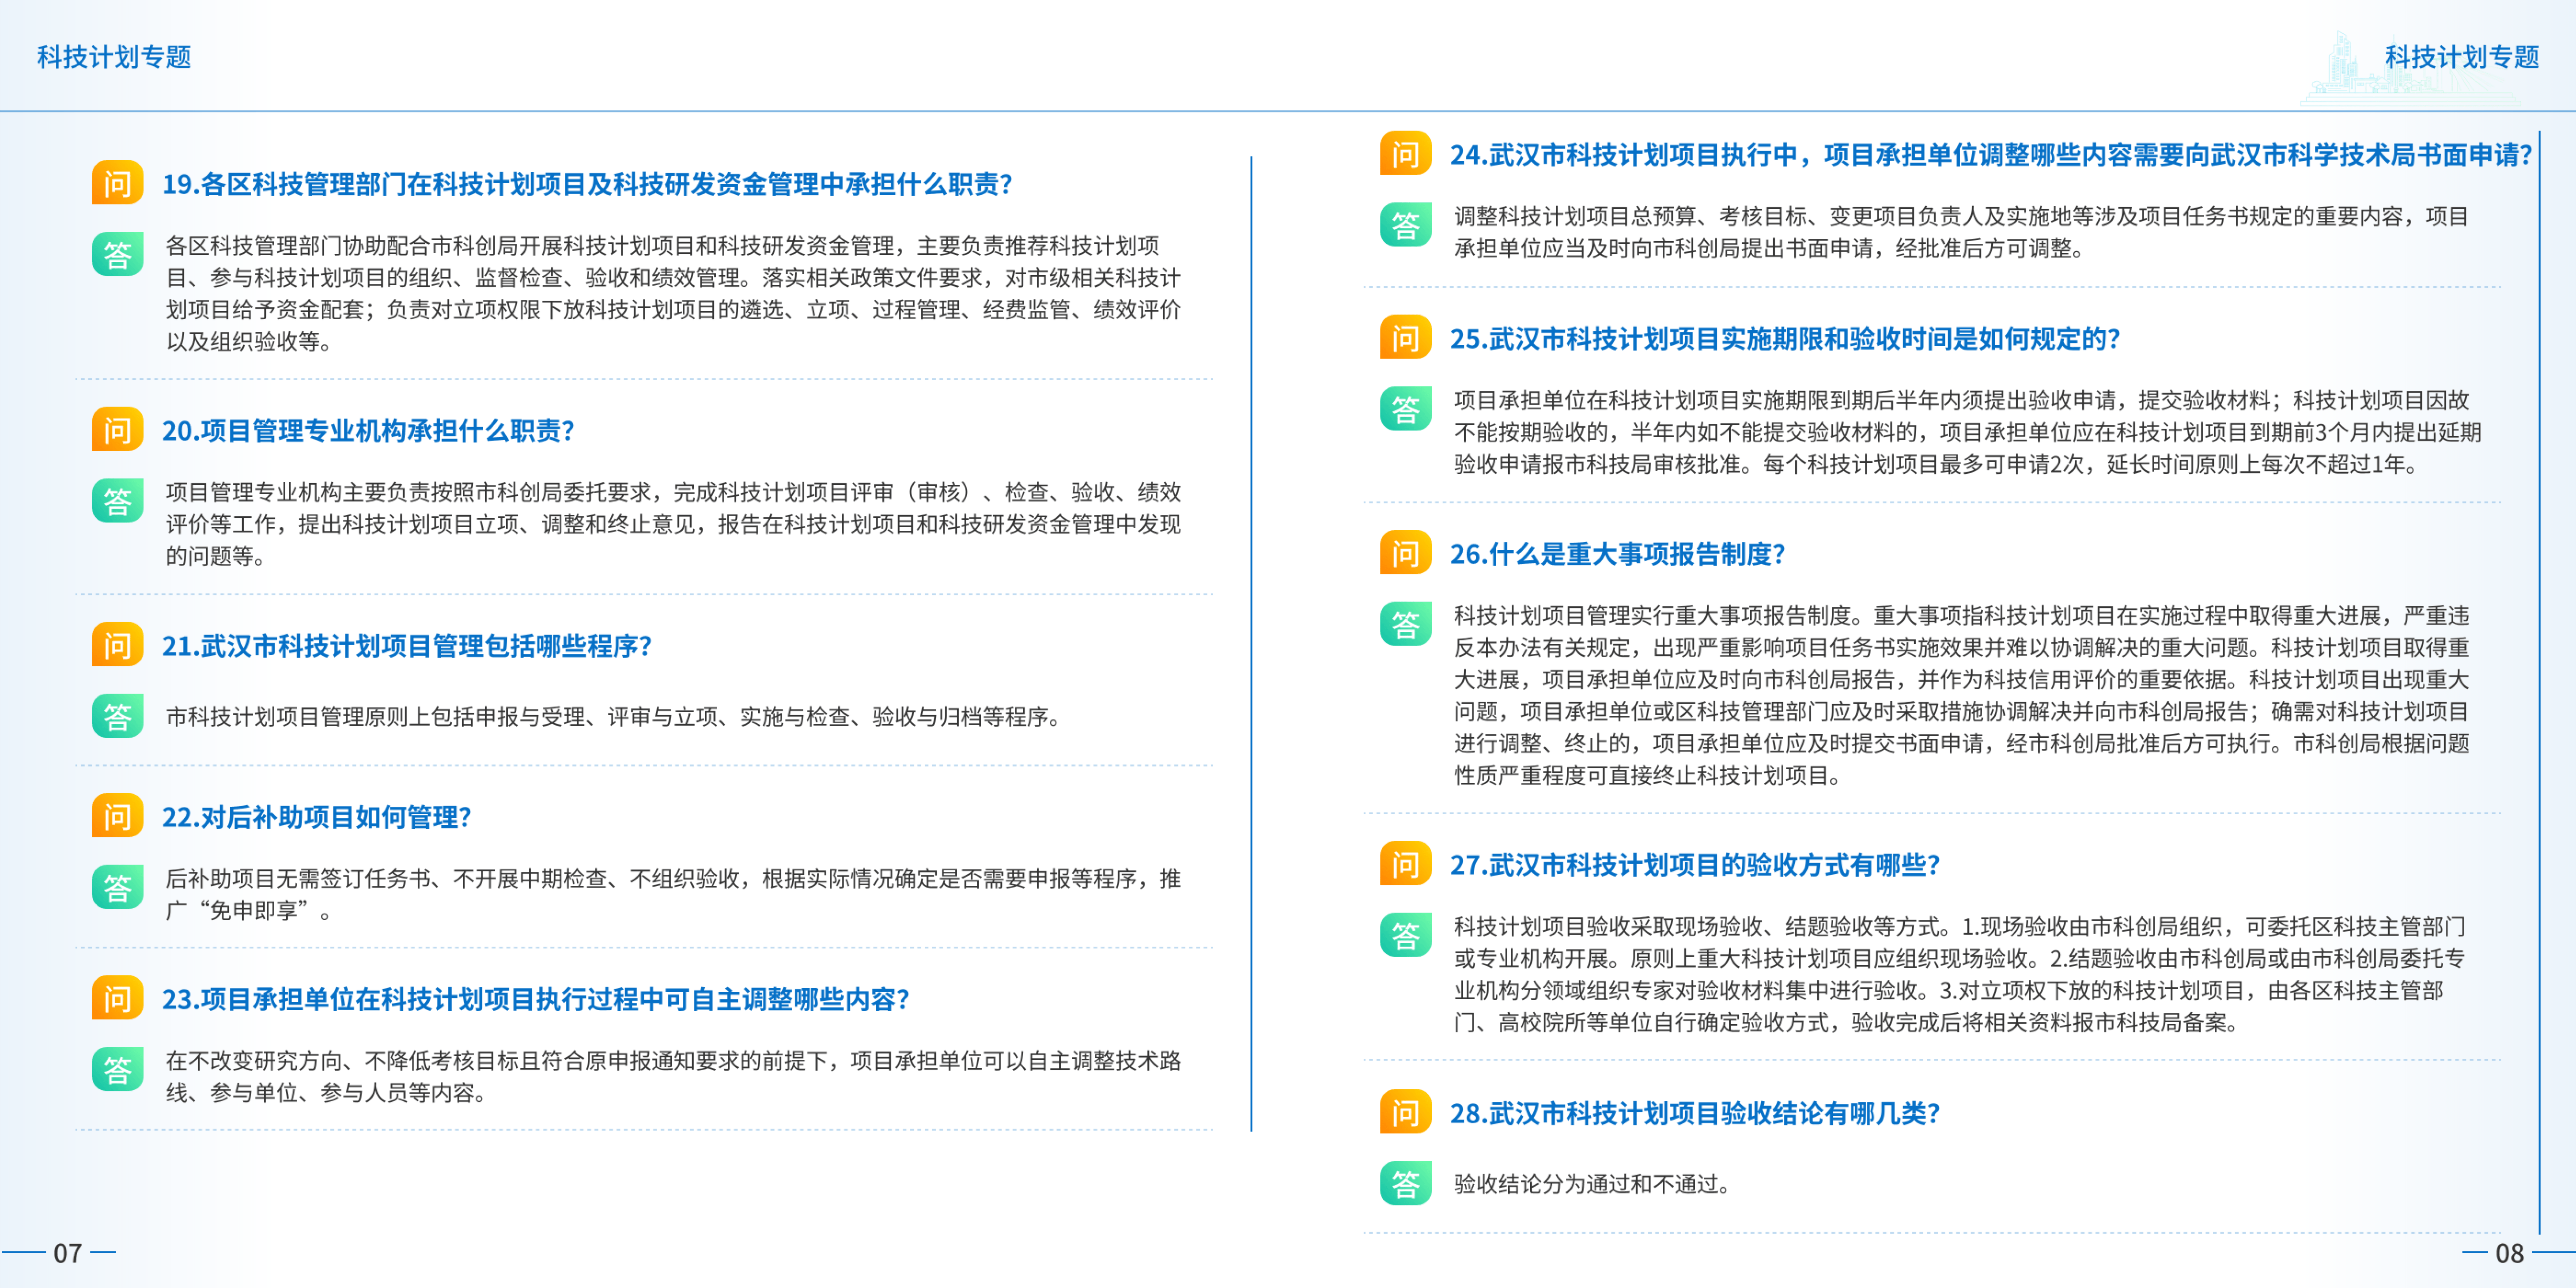Click the green 答 icon under question 23

(117, 1069)
